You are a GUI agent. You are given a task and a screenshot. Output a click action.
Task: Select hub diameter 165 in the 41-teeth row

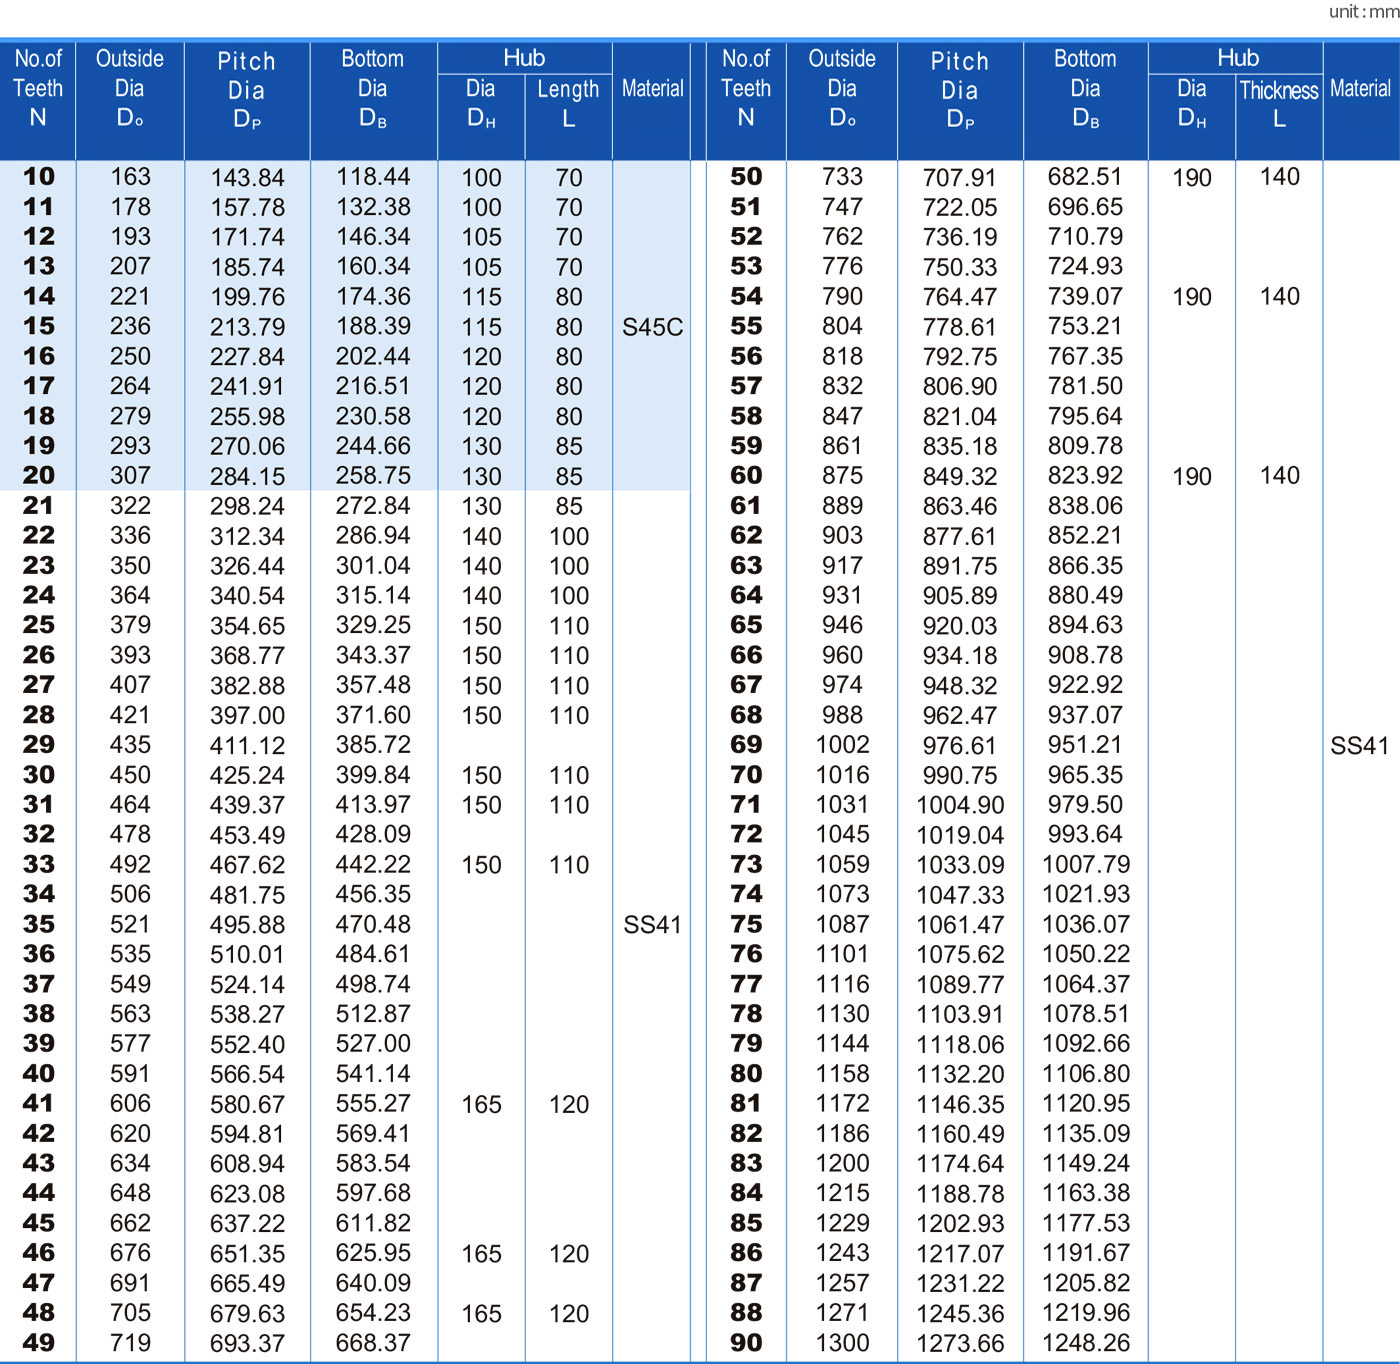[x=481, y=1104]
